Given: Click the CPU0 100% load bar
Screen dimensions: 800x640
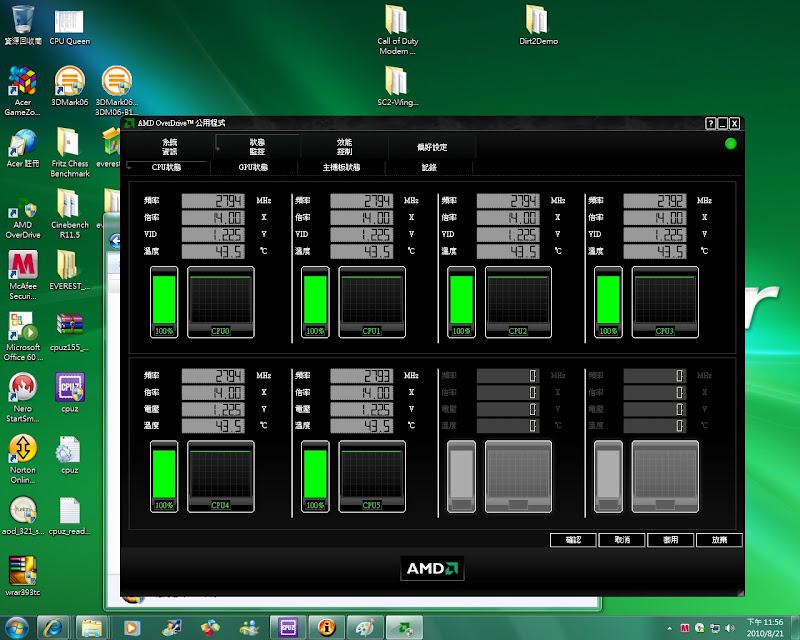Looking at the screenshot, I should (164, 302).
